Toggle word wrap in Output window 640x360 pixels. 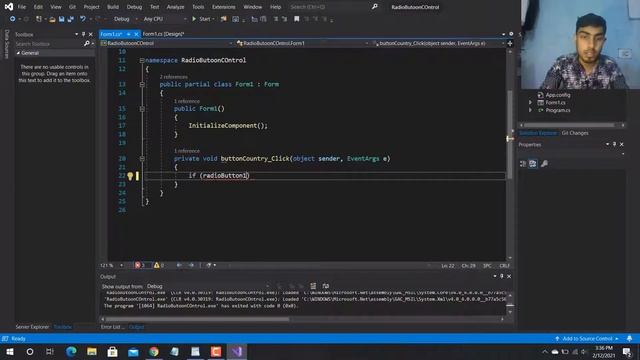pos(326,286)
